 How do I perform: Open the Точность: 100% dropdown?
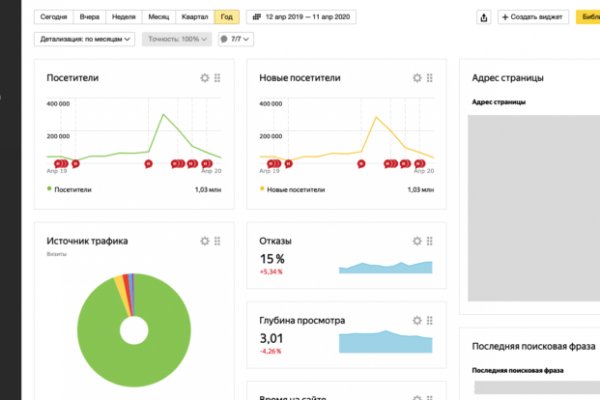pyautogui.click(x=177, y=39)
